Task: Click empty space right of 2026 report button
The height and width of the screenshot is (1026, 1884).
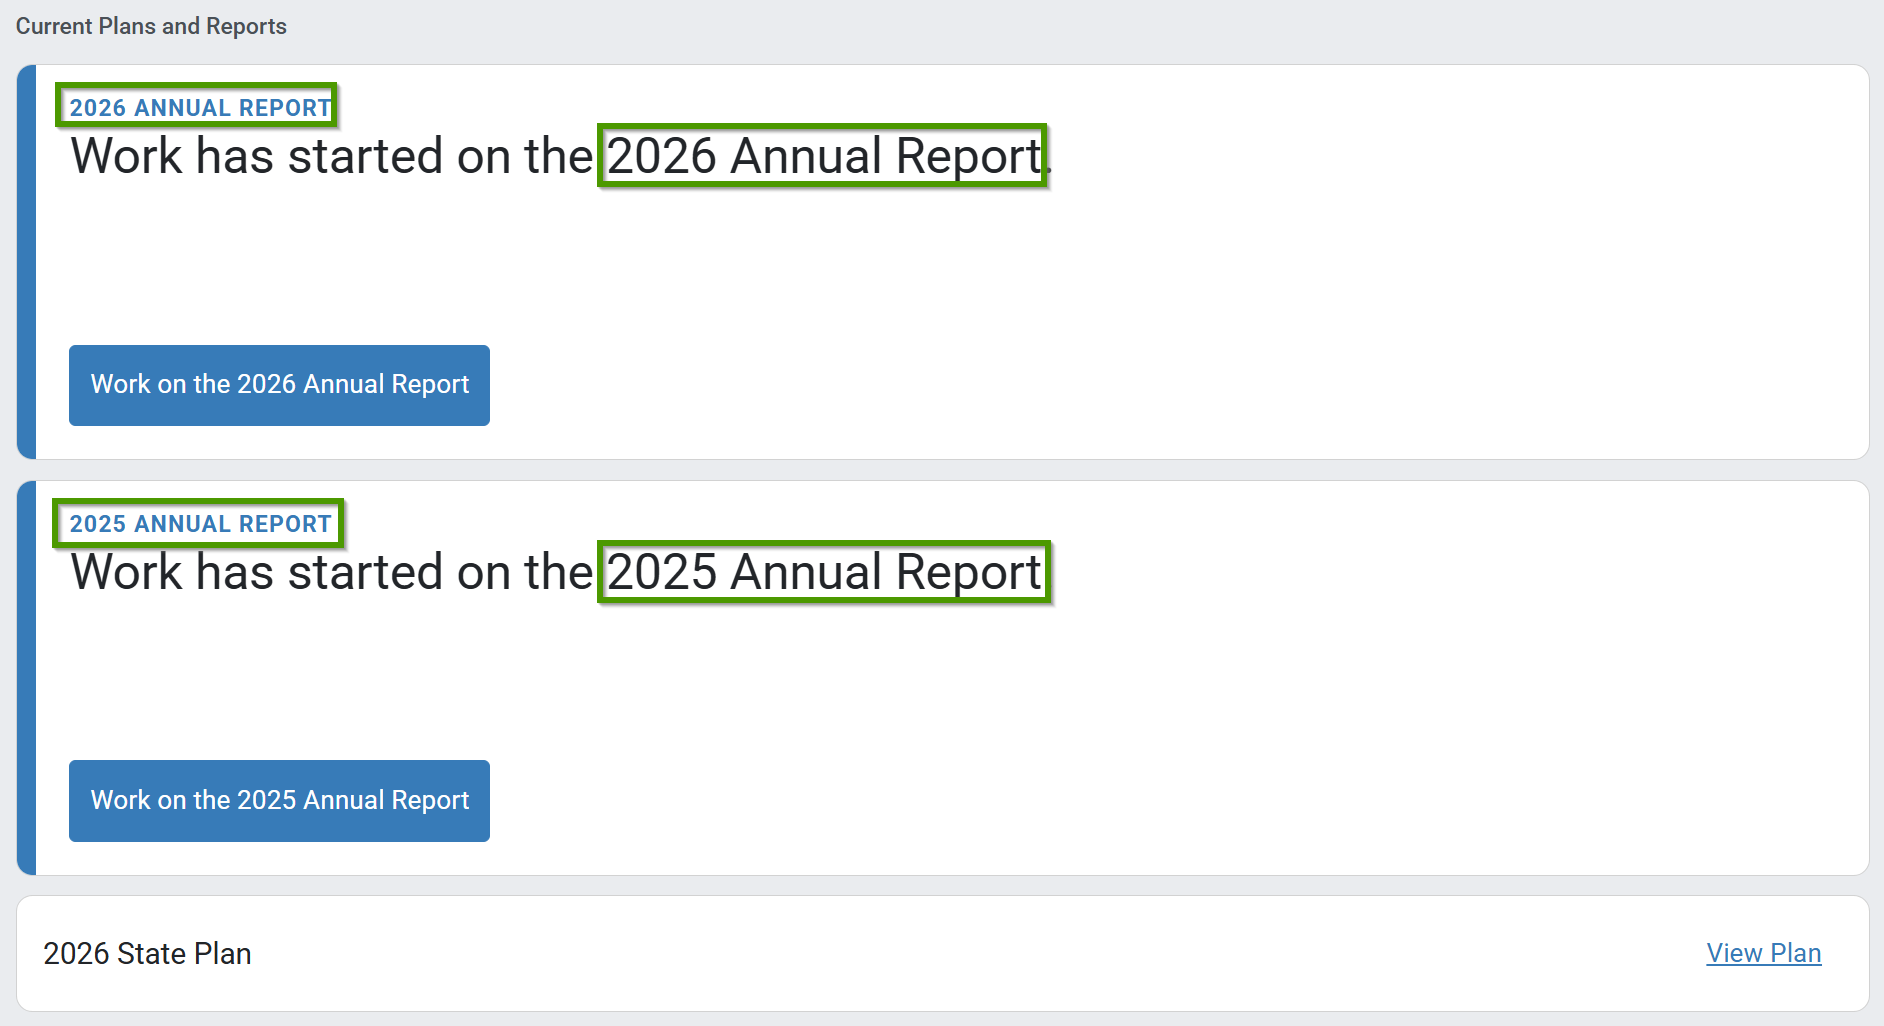Action: pyautogui.click(x=1100, y=385)
